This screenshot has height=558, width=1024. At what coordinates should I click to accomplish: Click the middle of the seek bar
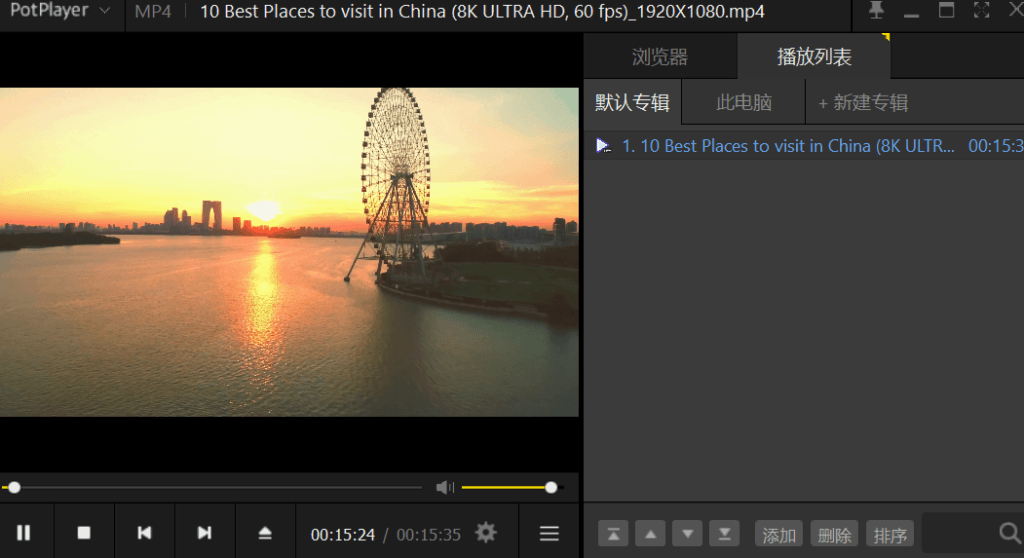[212, 487]
